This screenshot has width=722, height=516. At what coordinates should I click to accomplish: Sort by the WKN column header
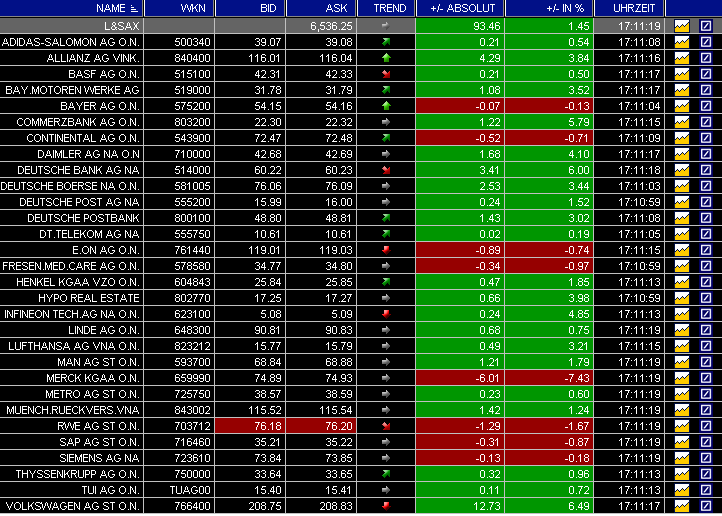coord(179,8)
